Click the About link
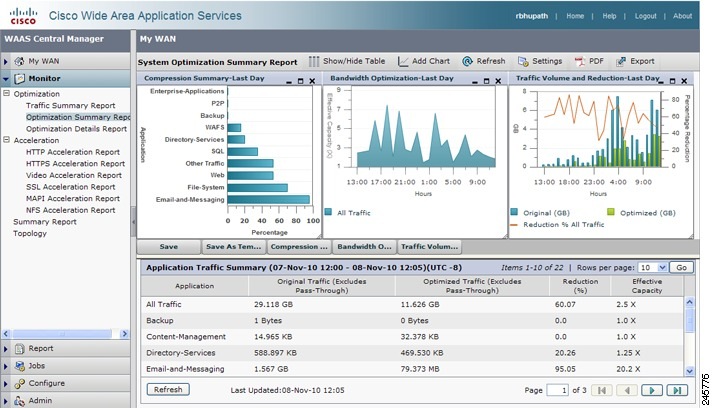This screenshot has width=712, height=408. [682, 16]
